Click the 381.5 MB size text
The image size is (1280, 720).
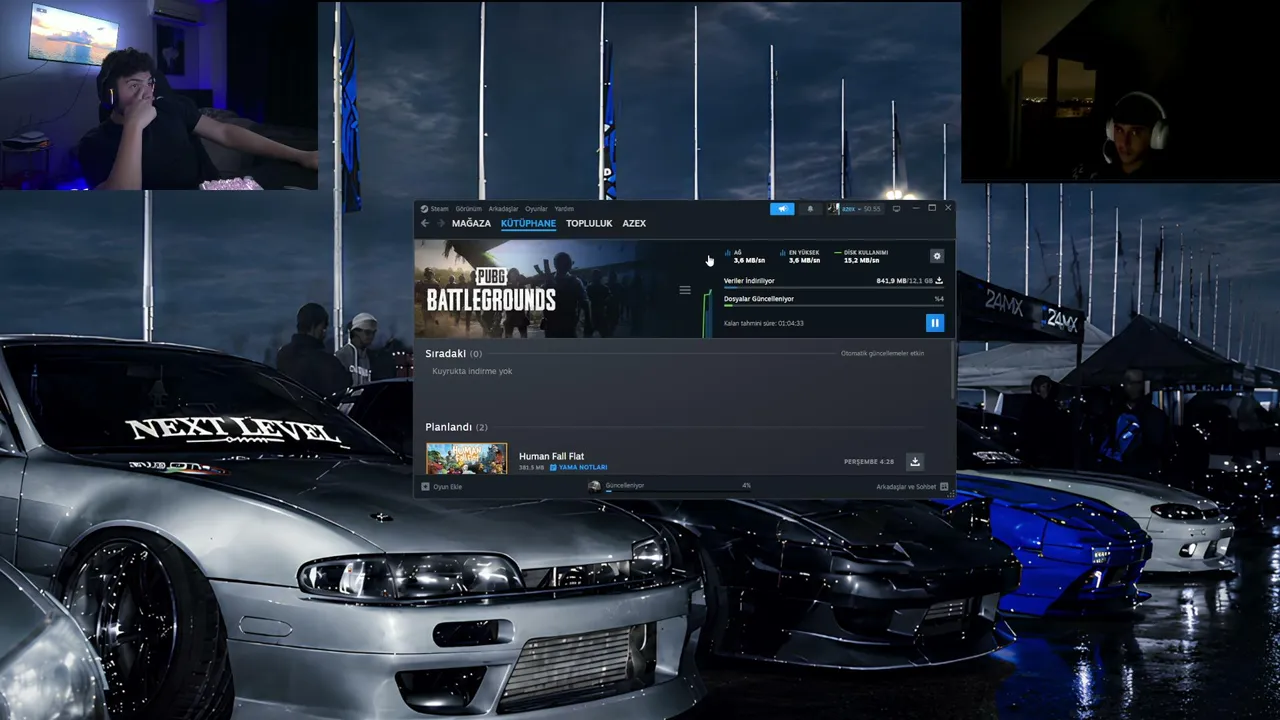(x=531, y=467)
